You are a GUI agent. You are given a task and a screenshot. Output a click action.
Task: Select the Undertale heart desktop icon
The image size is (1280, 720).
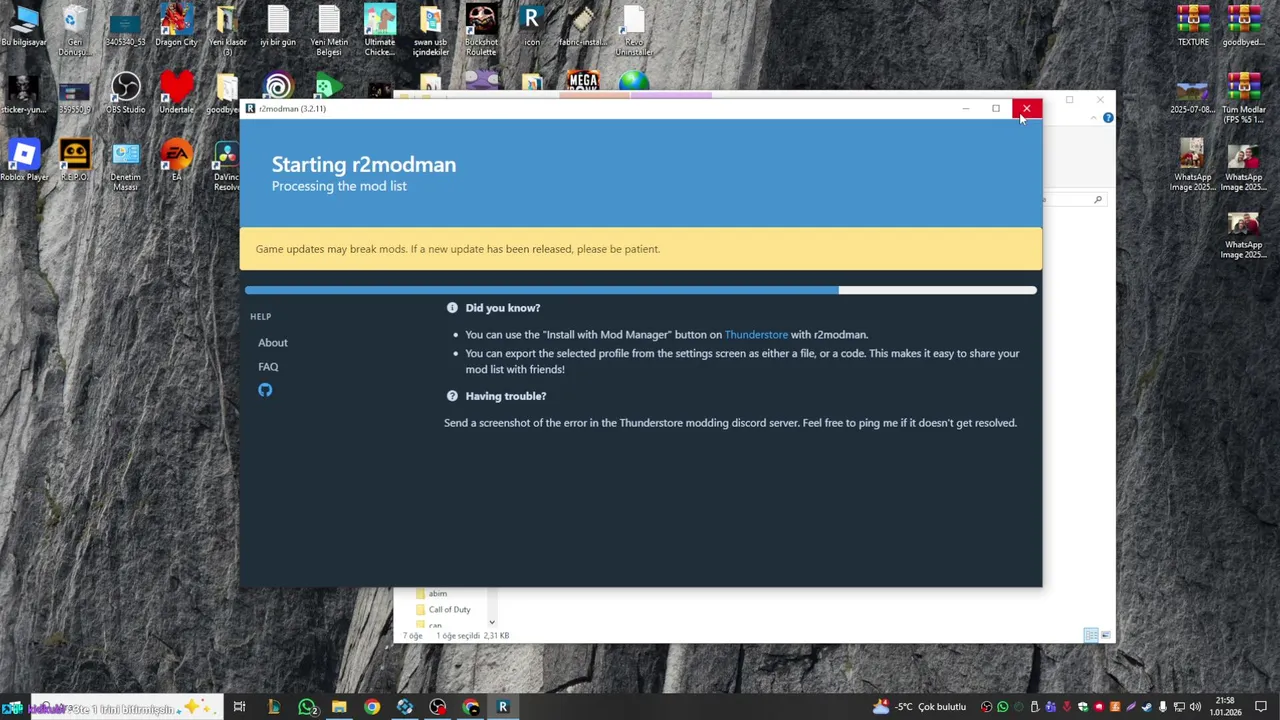tap(176, 93)
